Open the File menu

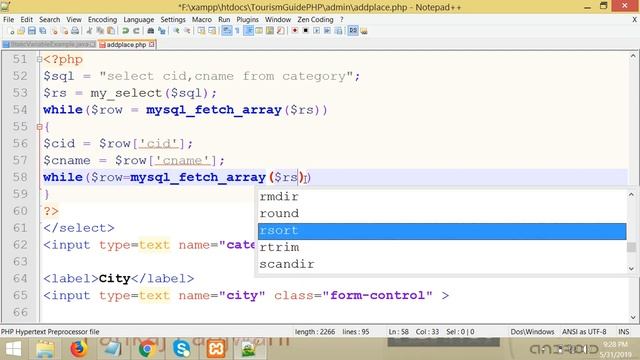tap(8, 20)
